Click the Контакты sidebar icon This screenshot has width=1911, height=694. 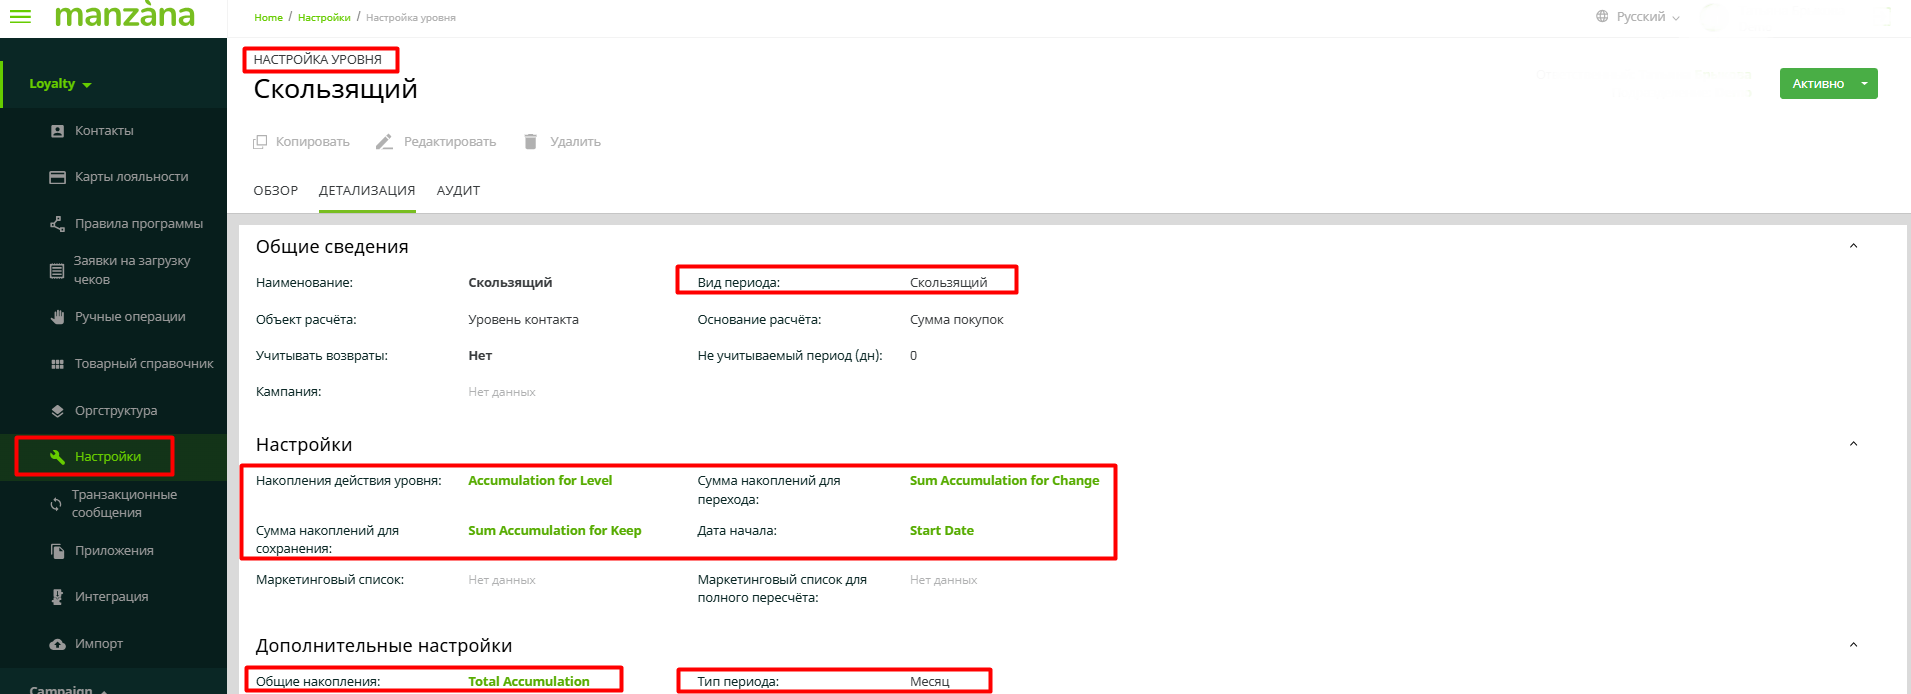point(57,131)
